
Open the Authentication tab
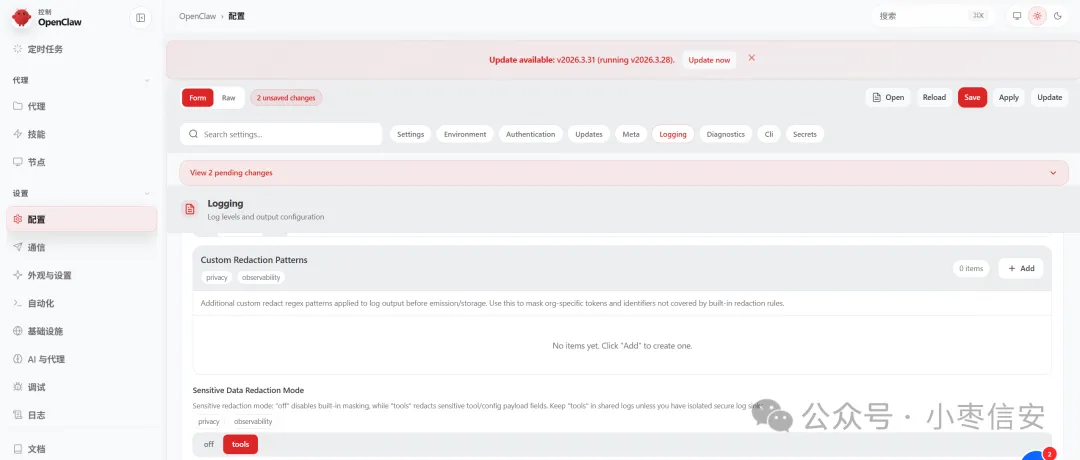coord(530,134)
